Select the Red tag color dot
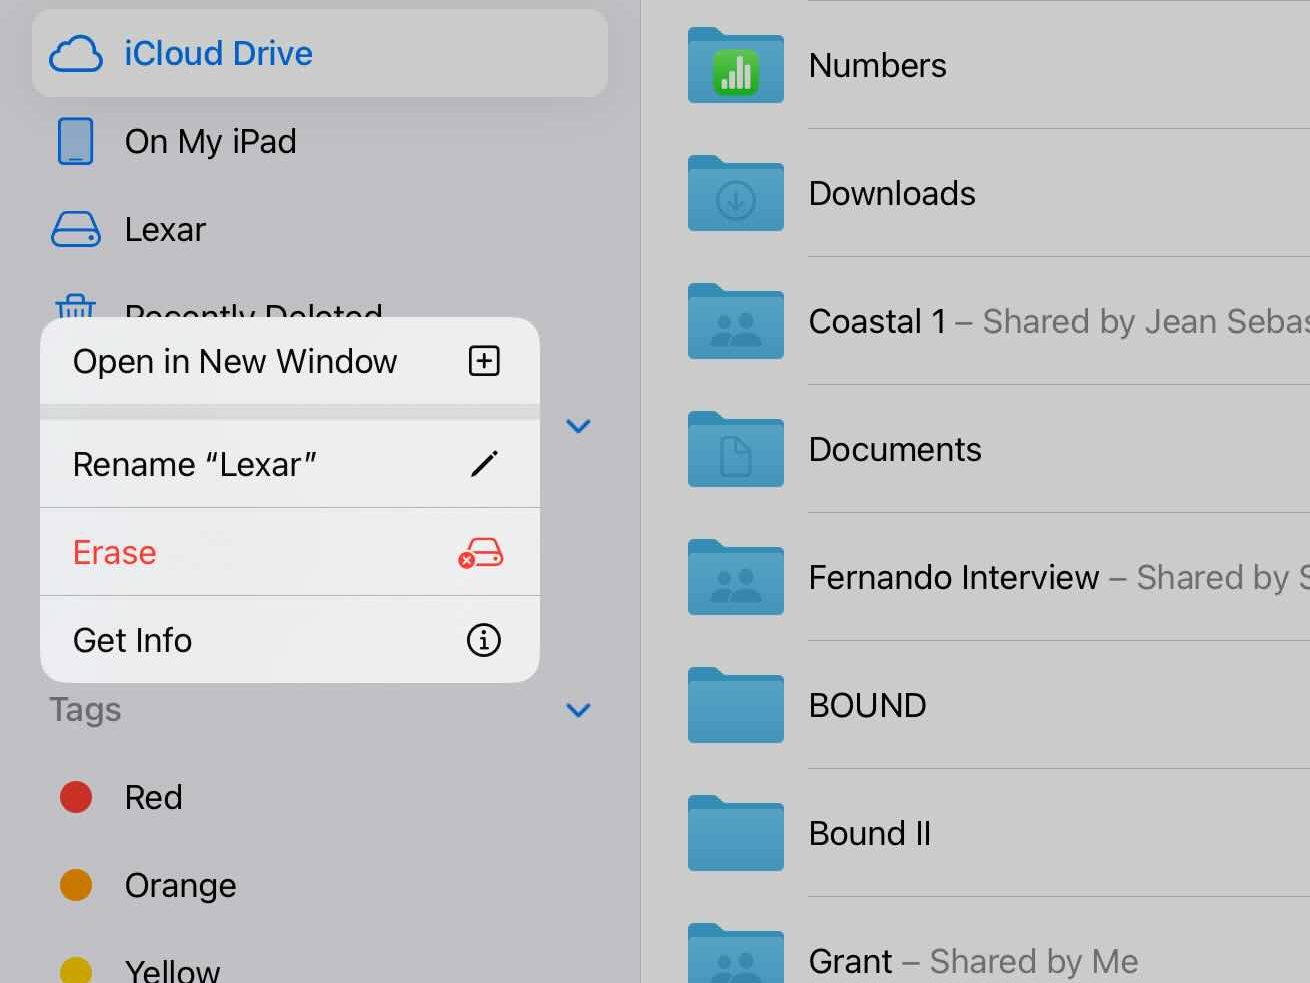This screenshot has width=1310, height=983. coord(76,797)
